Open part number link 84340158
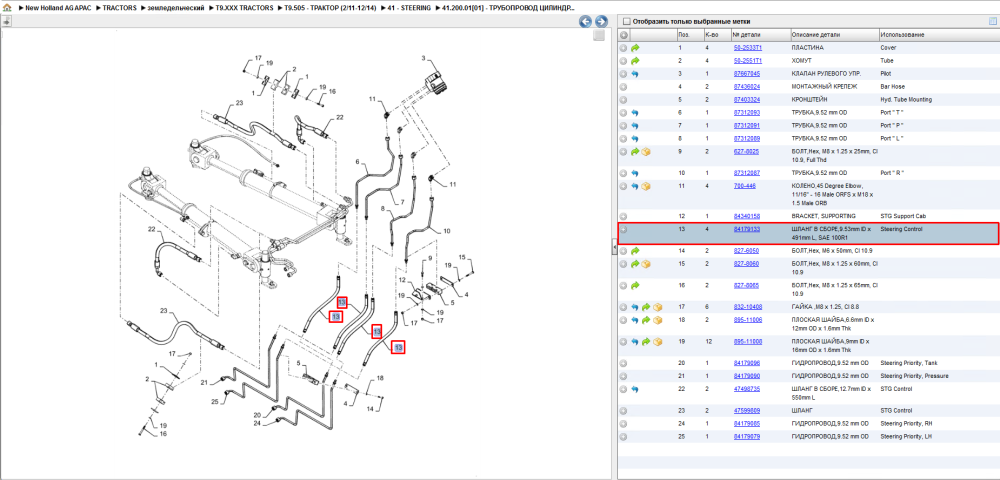The width and height of the screenshot is (1000, 480). (x=747, y=217)
